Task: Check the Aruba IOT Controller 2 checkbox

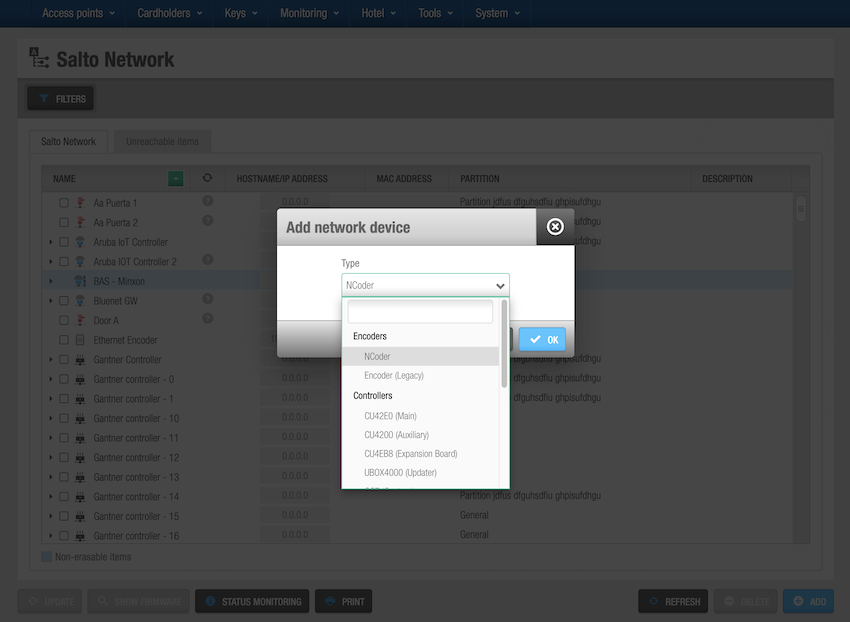Action: (x=64, y=261)
